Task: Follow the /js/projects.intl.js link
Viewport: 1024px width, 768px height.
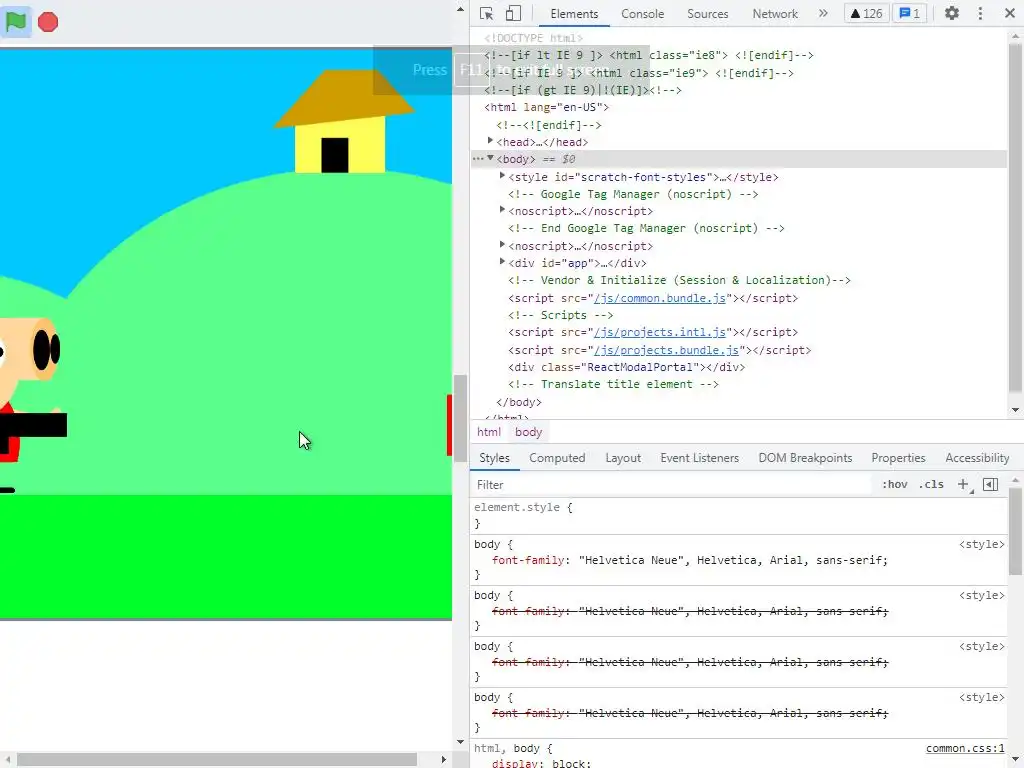Action: (x=660, y=332)
